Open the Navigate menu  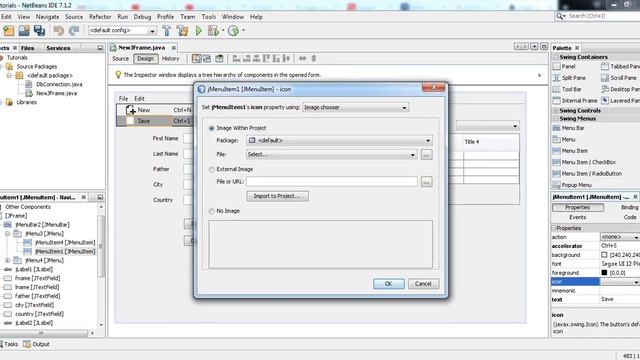[x=47, y=17]
